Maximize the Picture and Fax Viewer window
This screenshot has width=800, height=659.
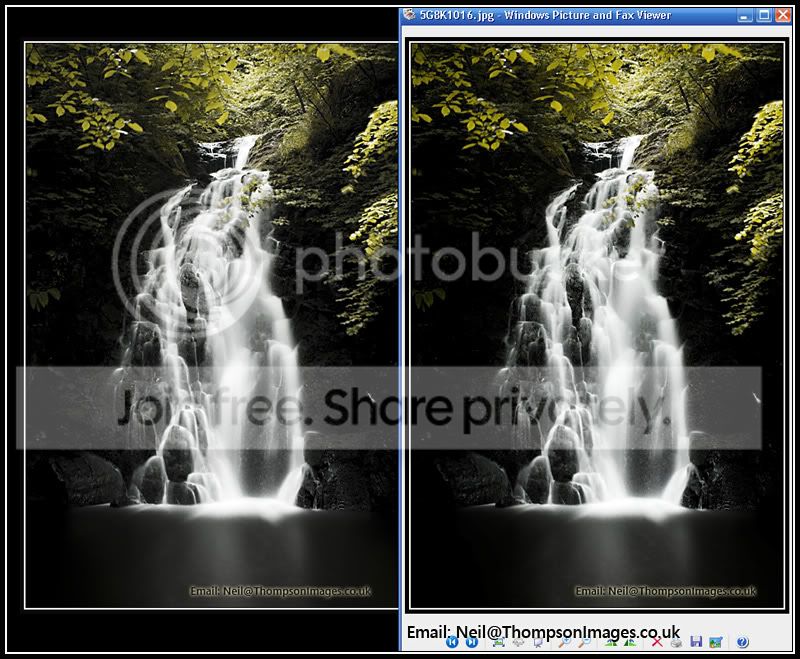[x=764, y=15]
